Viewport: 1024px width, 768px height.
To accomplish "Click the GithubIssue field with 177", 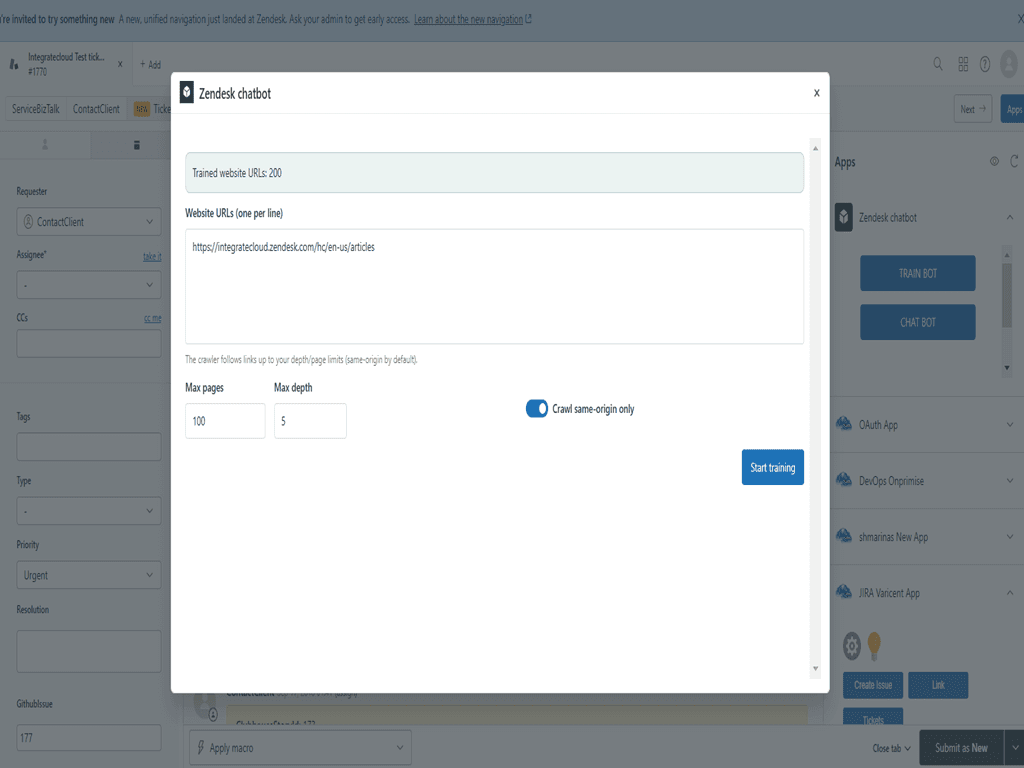I will (x=89, y=737).
